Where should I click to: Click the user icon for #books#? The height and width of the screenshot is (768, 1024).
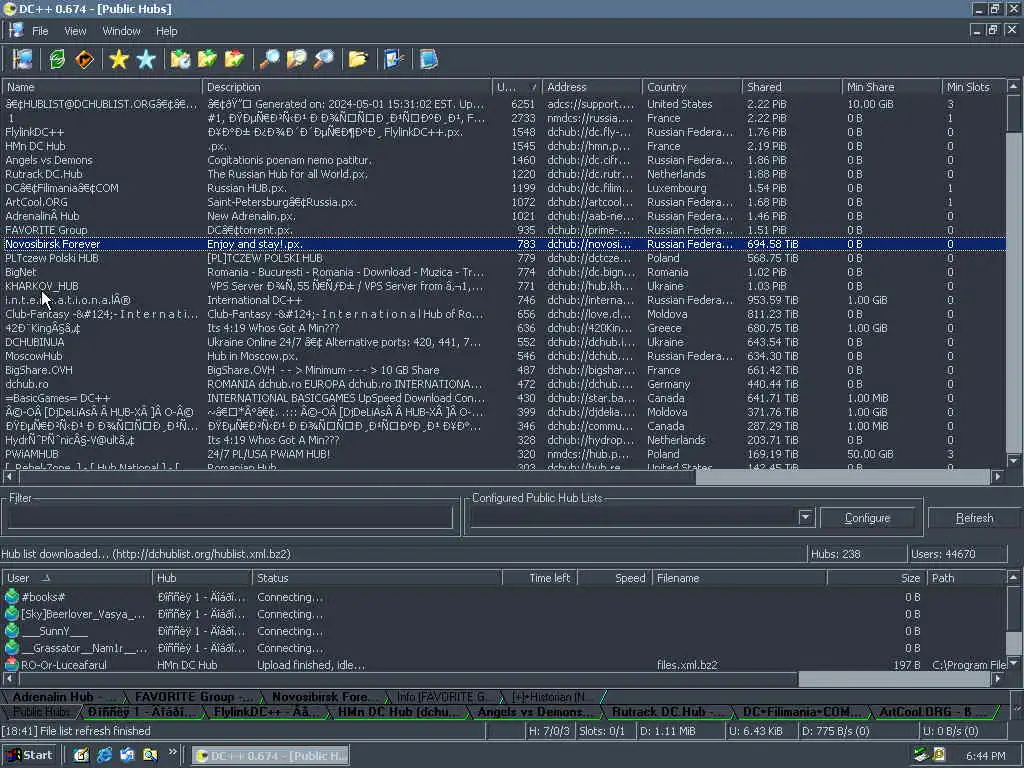click(x=11, y=596)
